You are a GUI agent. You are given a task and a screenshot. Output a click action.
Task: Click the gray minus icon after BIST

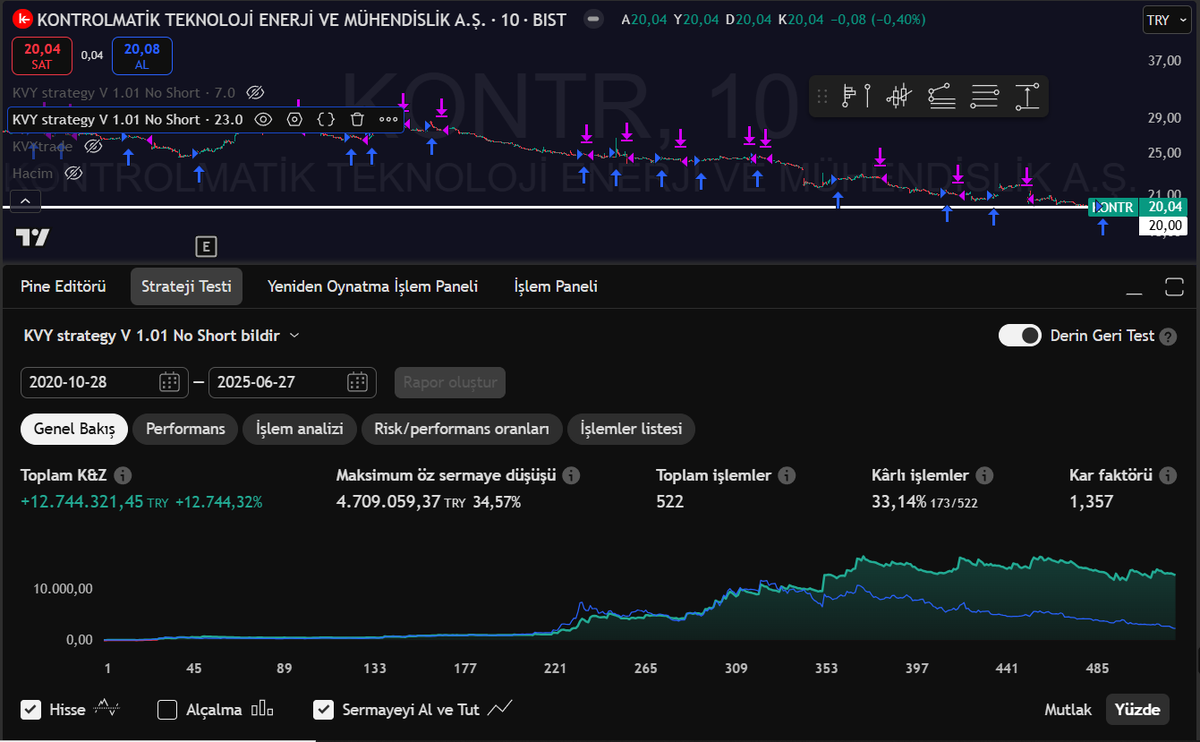[x=594, y=19]
